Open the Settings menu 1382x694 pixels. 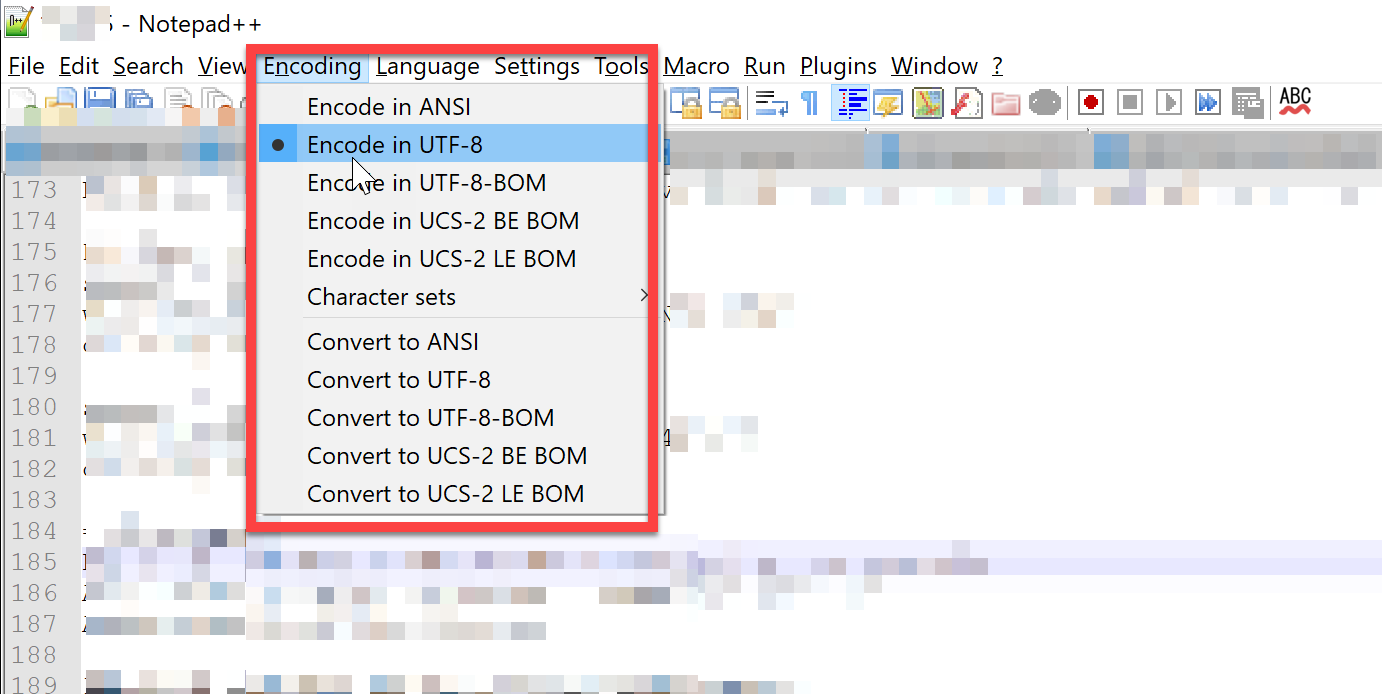537,66
